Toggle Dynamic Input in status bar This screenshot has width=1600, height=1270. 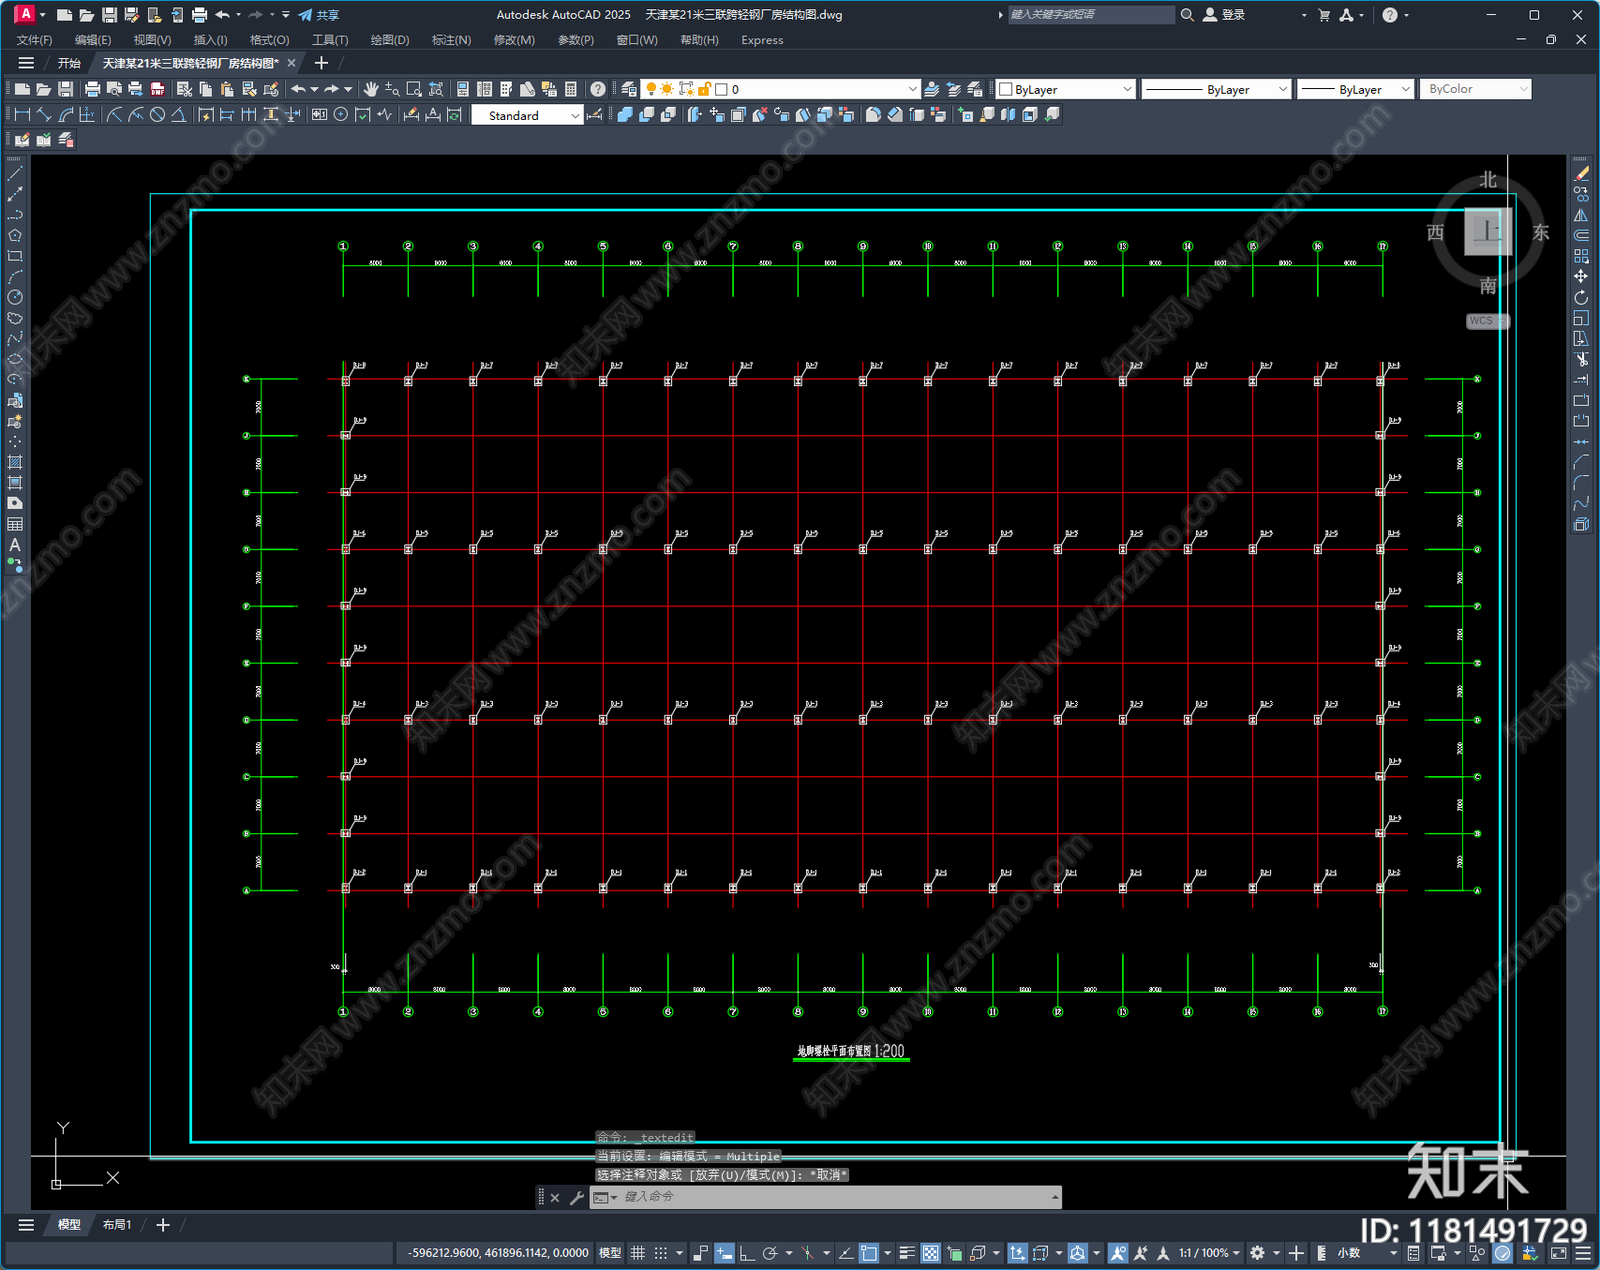click(x=724, y=1253)
